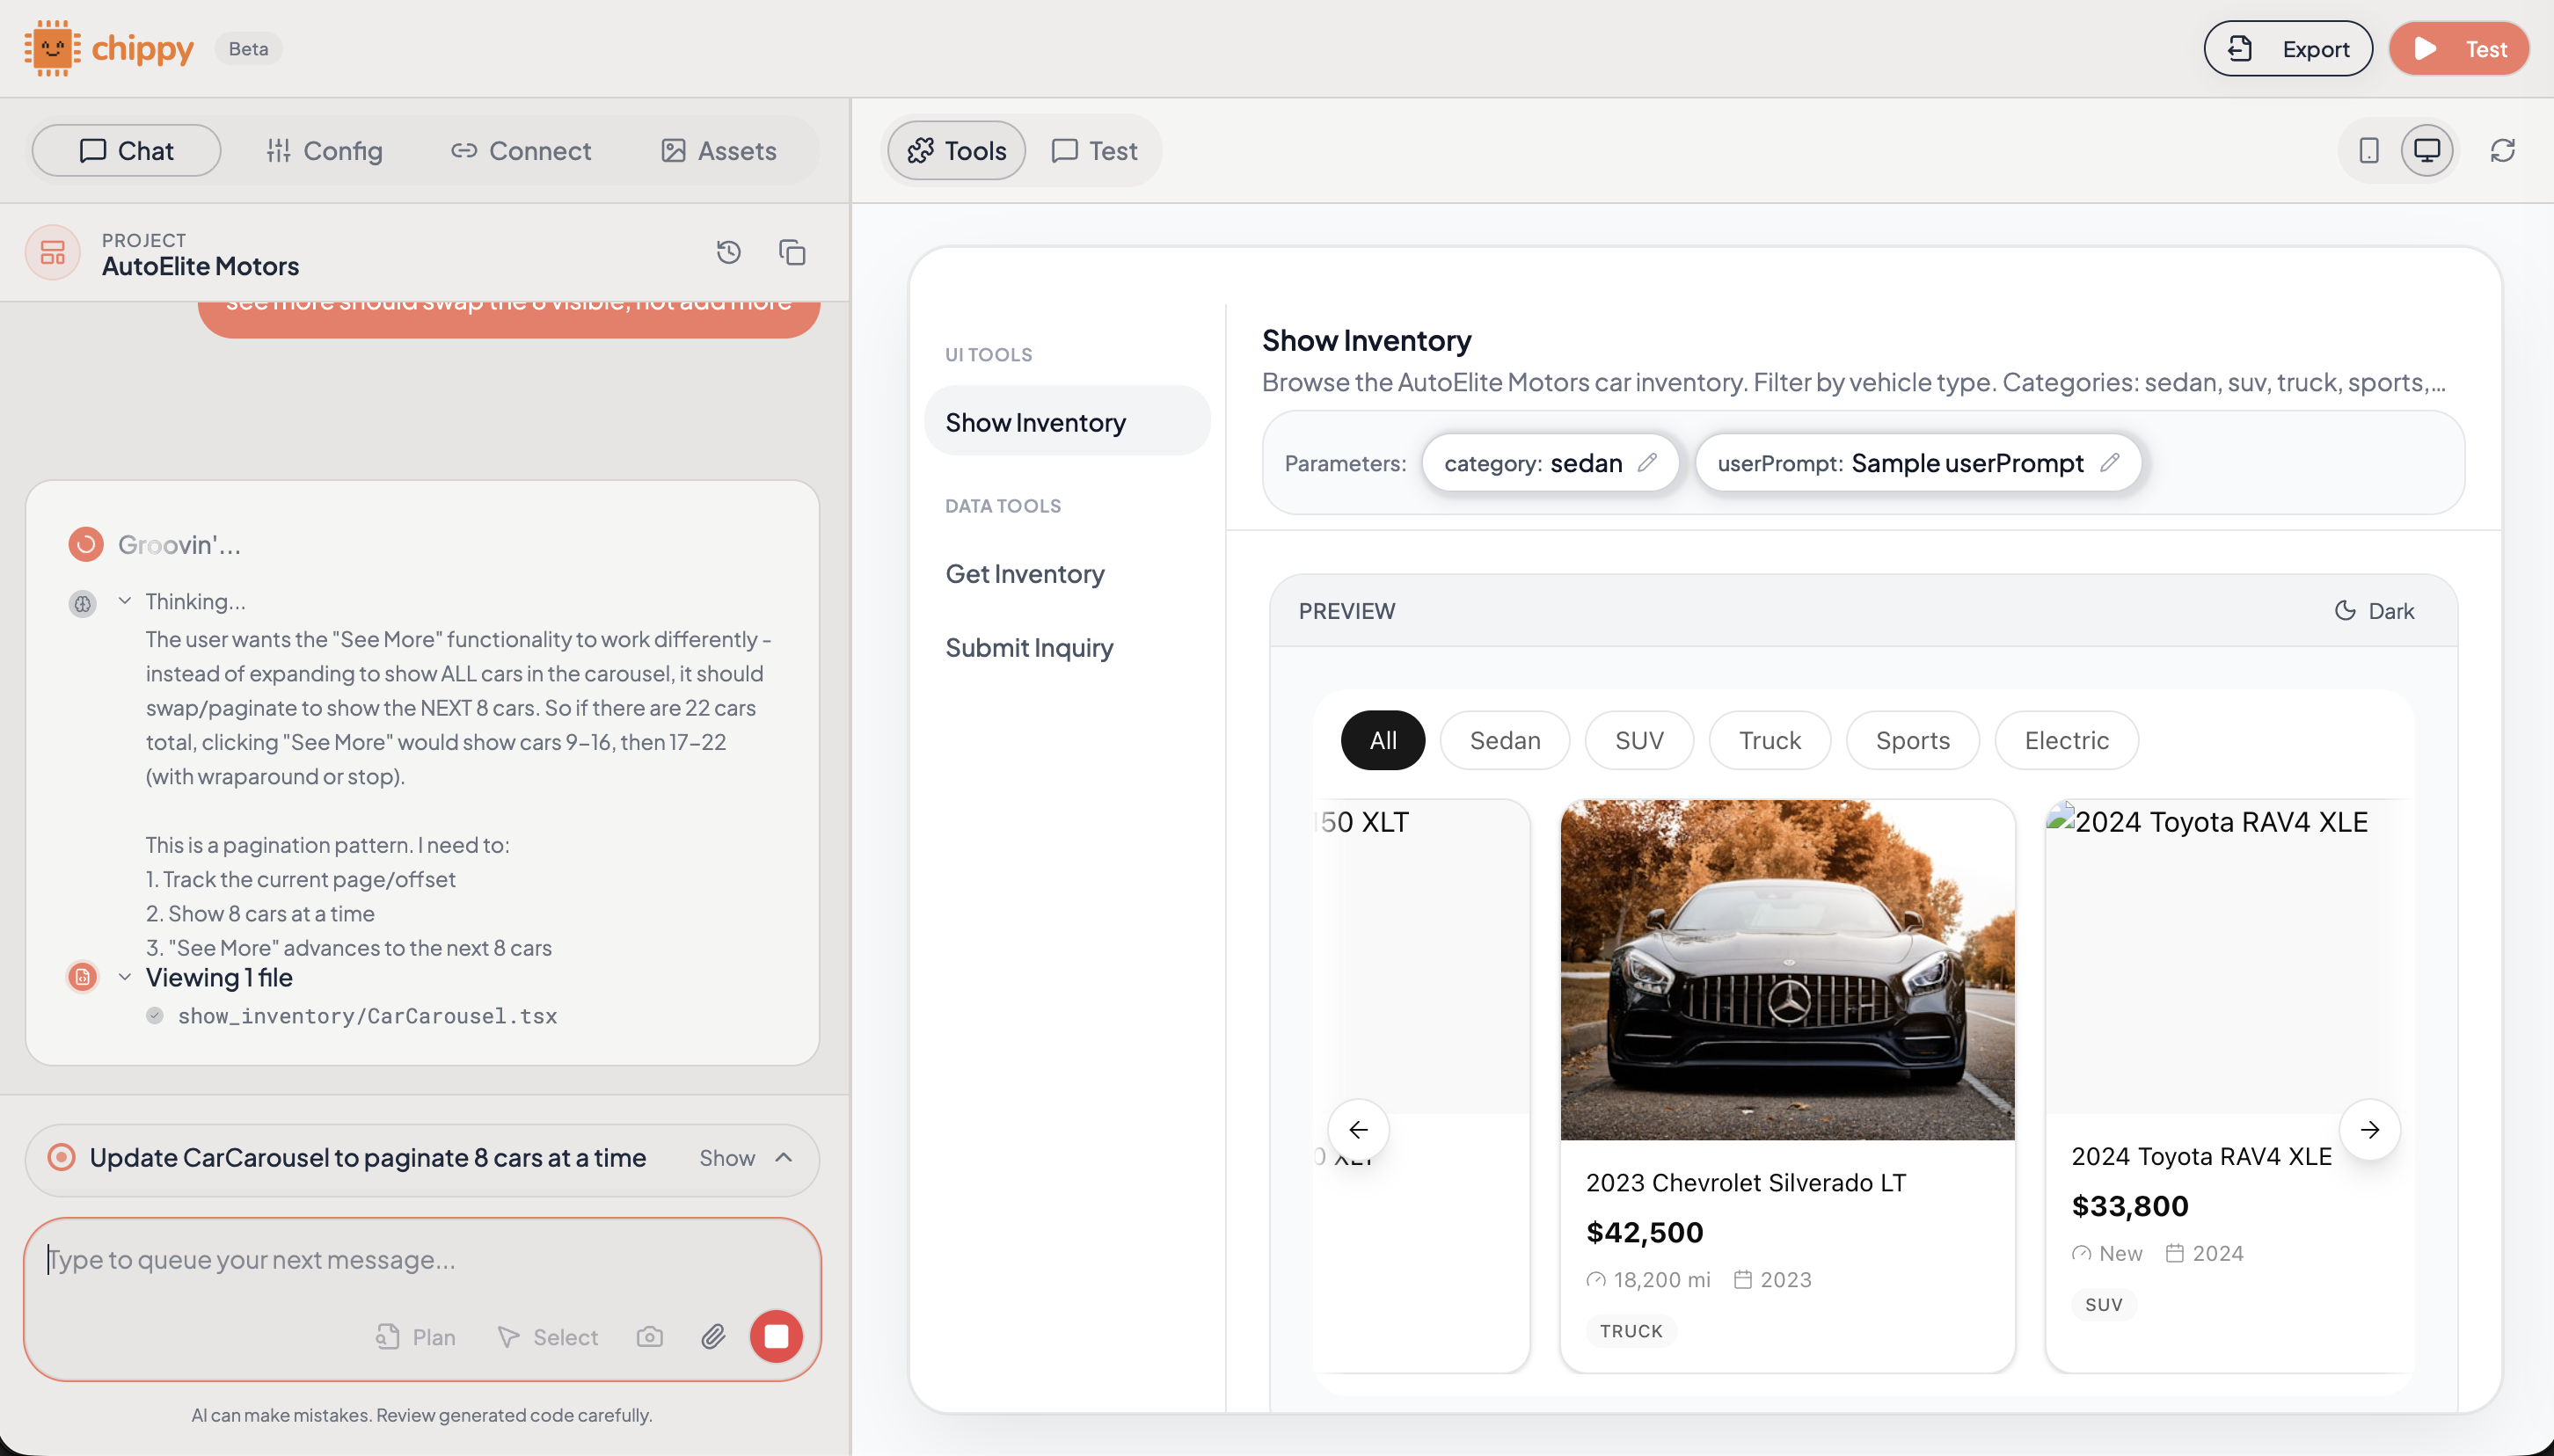2554x1456 pixels.
Task: Click the orange Test button
Action: pos(2459,49)
